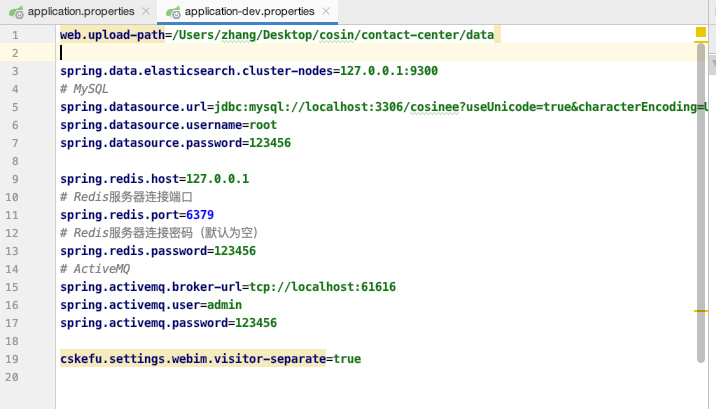
Task: Click line number 19 in the gutter
Action: click(x=12, y=360)
